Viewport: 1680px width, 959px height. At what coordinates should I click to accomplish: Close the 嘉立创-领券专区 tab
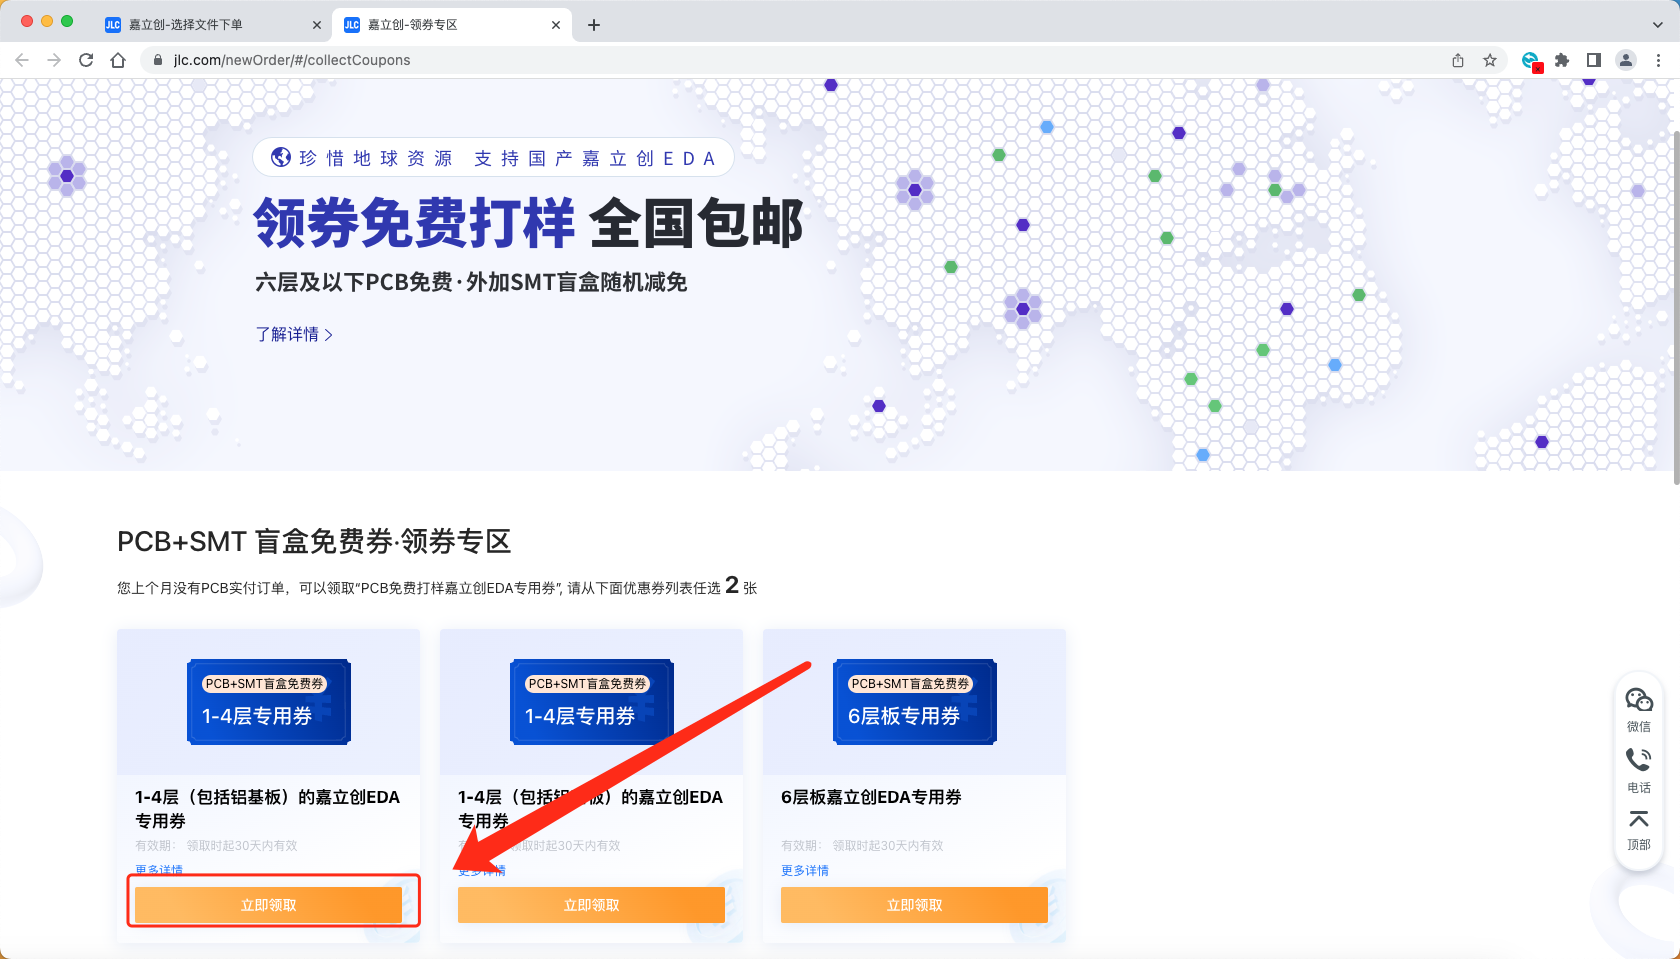(x=556, y=25)
